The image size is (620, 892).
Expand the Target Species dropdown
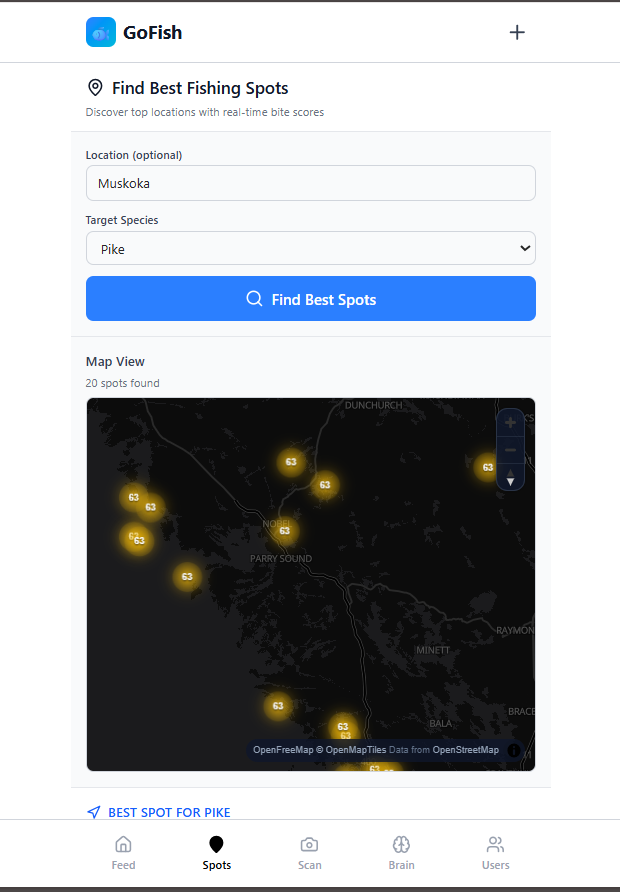point(311,248)
